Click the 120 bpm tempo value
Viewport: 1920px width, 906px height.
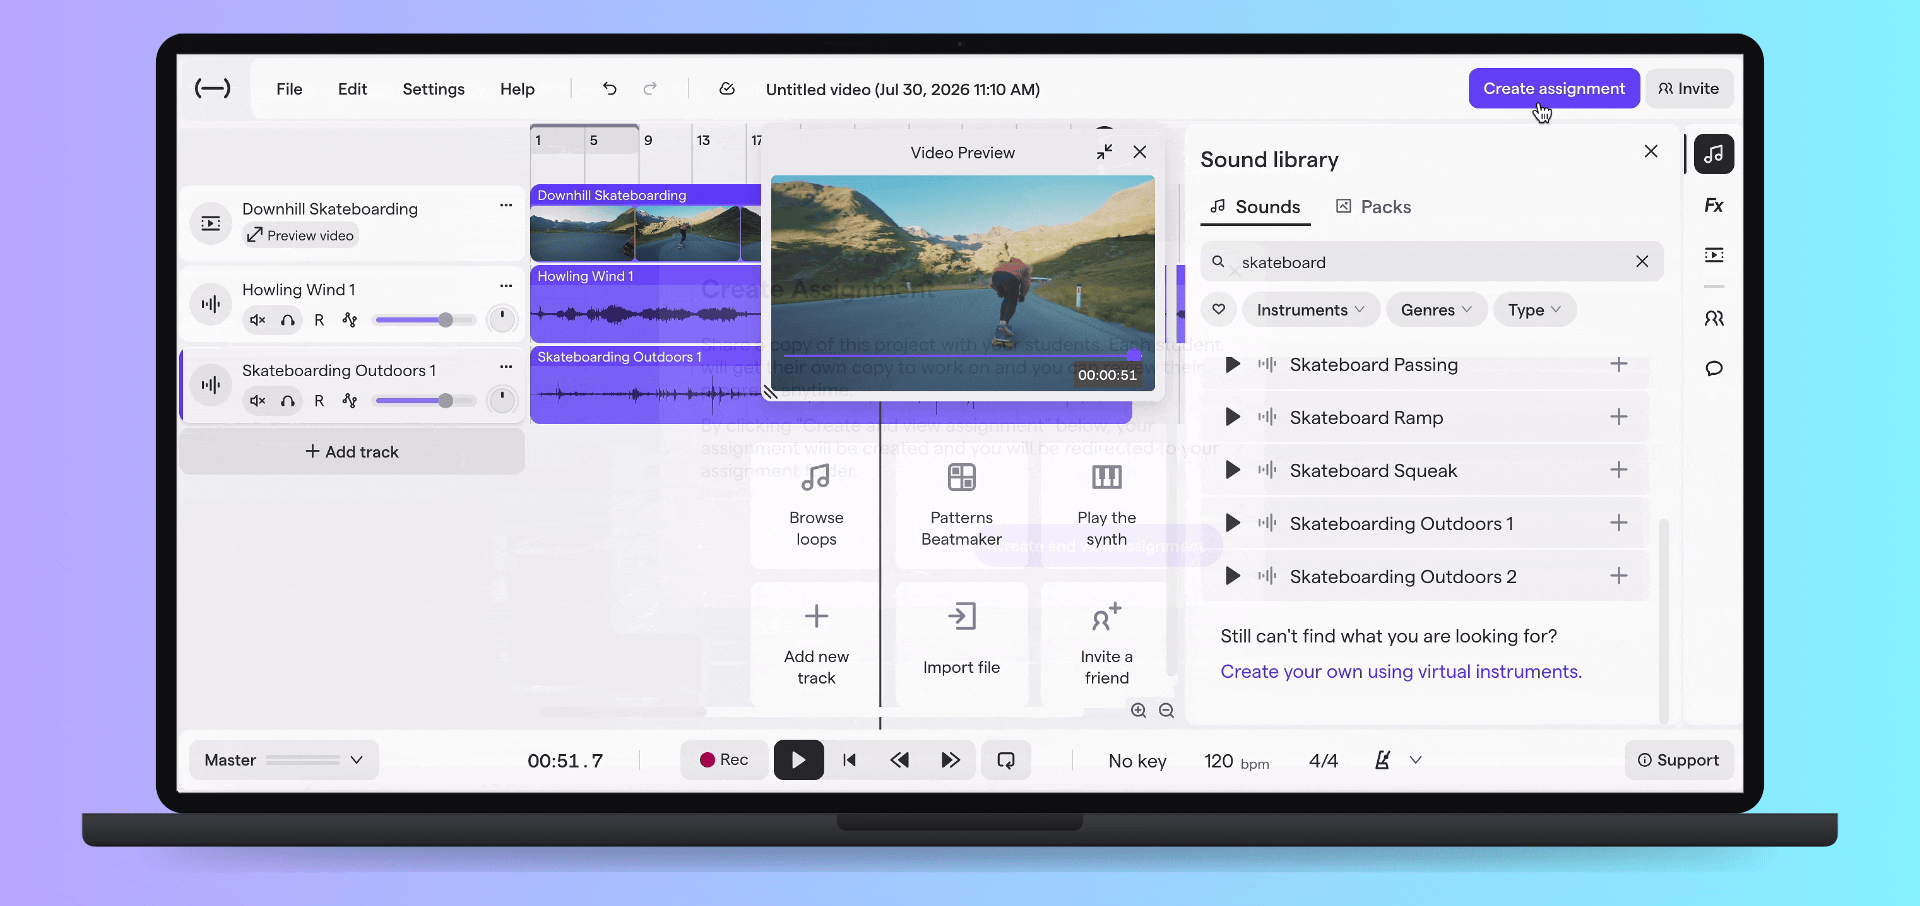(x=1237, y=761)
